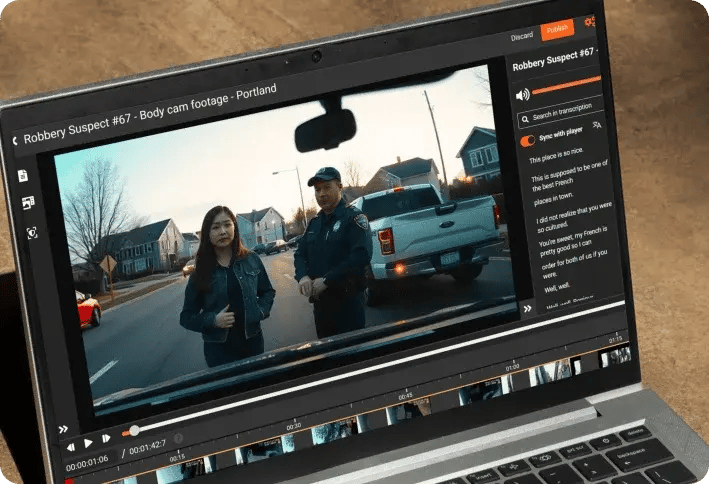Step forward one frame
Image resolution: width=709 pixels, height=484 pixels.
tap(105, 440)
